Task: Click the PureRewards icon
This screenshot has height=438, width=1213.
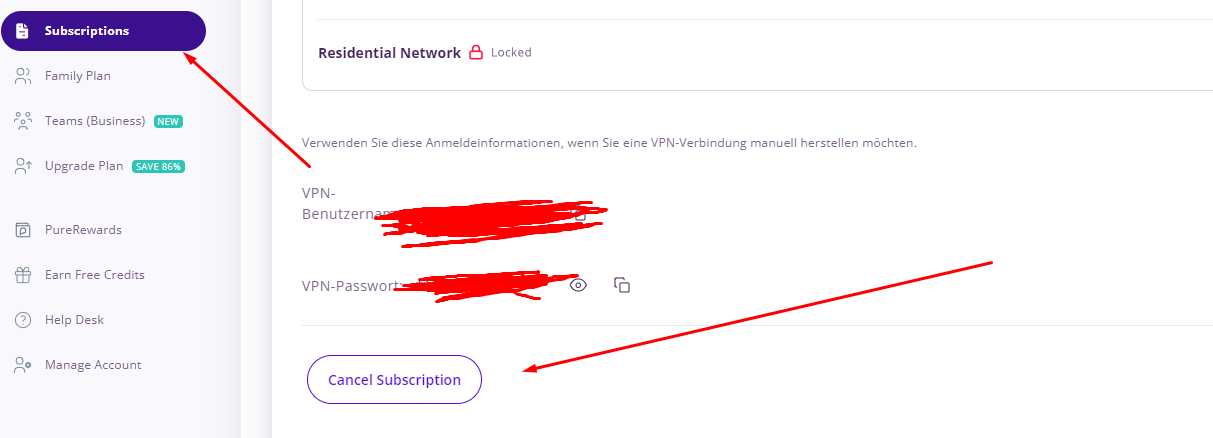Action: (x=23, y=230)
